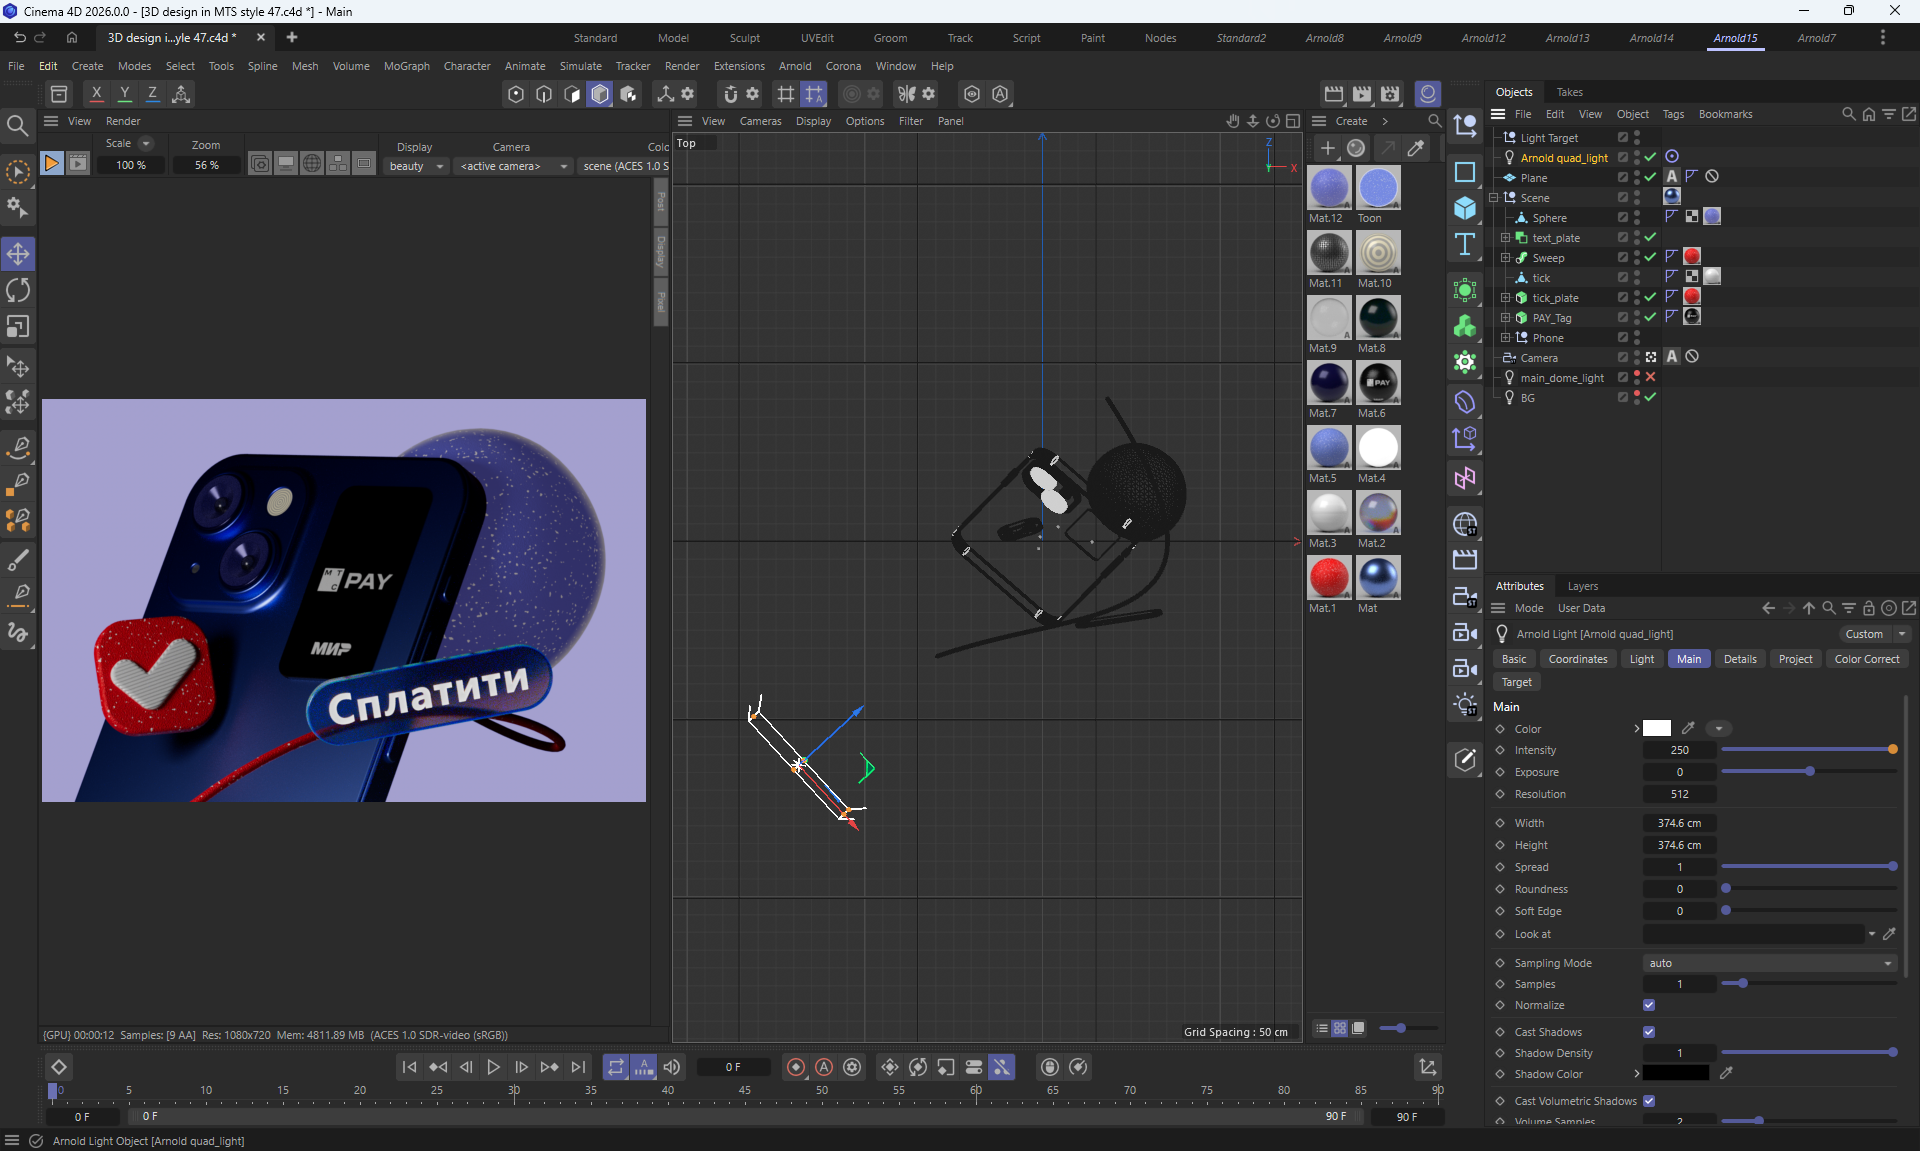1920x1151 pixels.
Task: Toggle the Normalize checkbox
Action: click(1649, 1005)
